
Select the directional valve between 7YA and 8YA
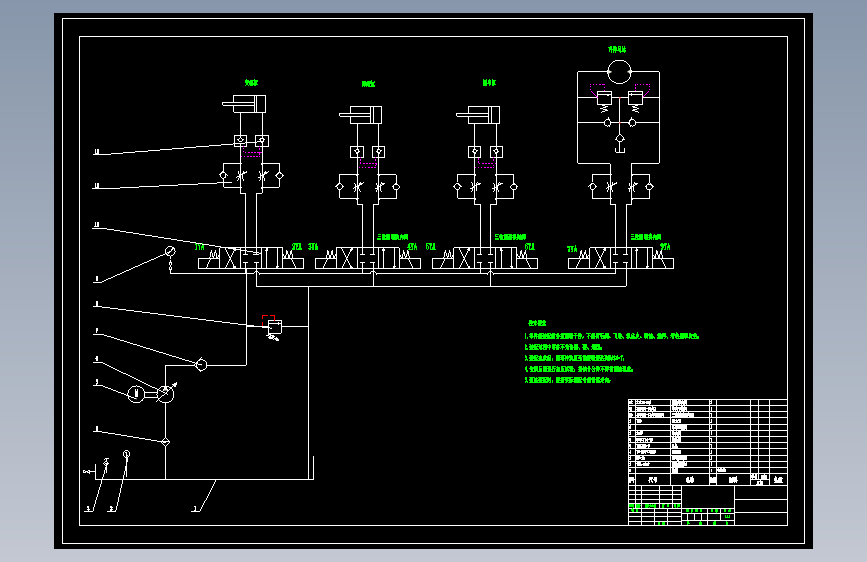[621, 258]
